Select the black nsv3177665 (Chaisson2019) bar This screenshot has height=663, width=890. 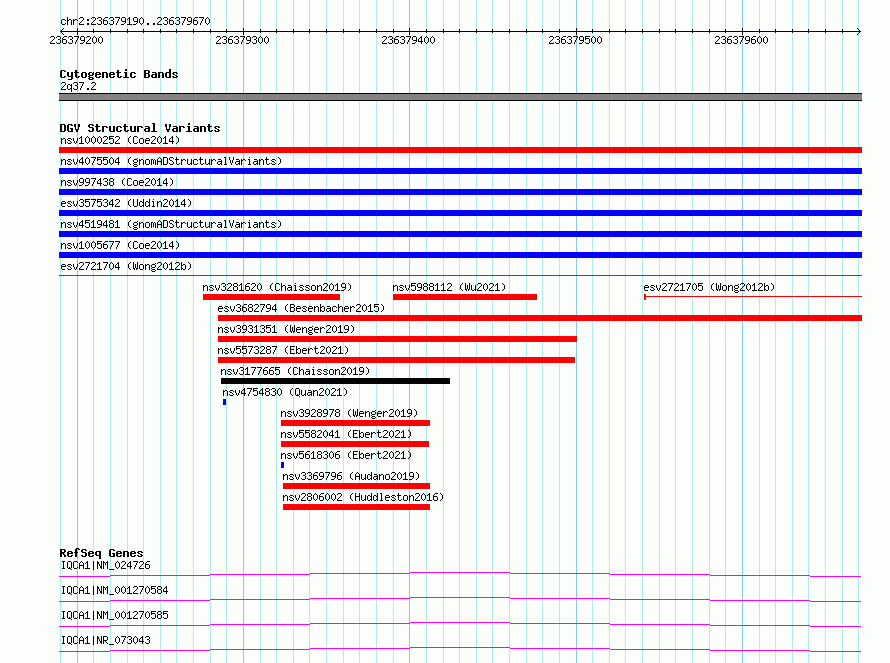pos(335,381)
